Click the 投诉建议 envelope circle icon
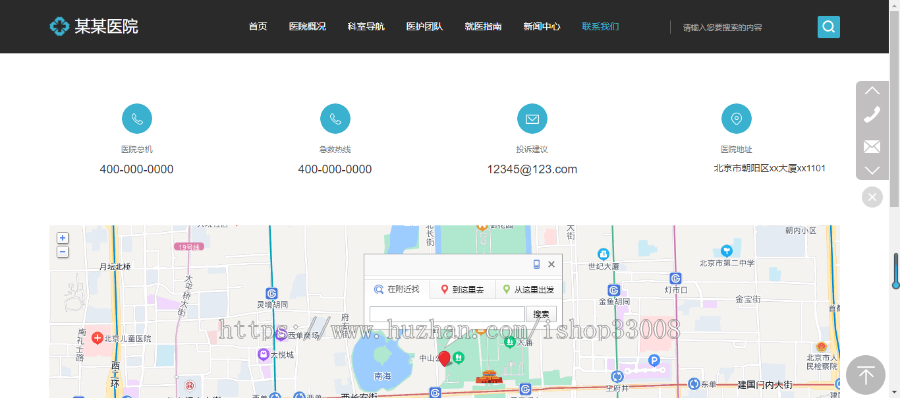The height and width of the screenshot is (398, 900). (532, 119)
